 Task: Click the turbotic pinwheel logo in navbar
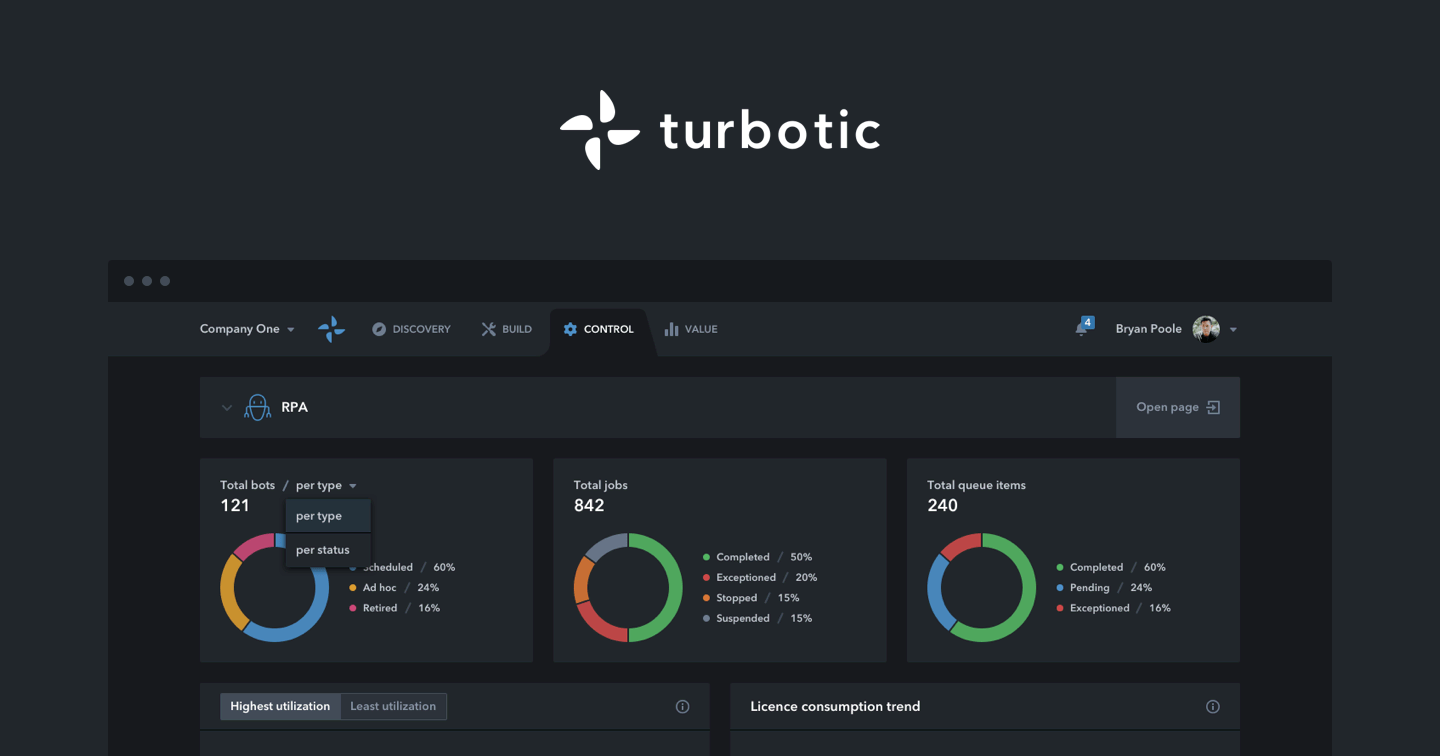tap(331, 329)
